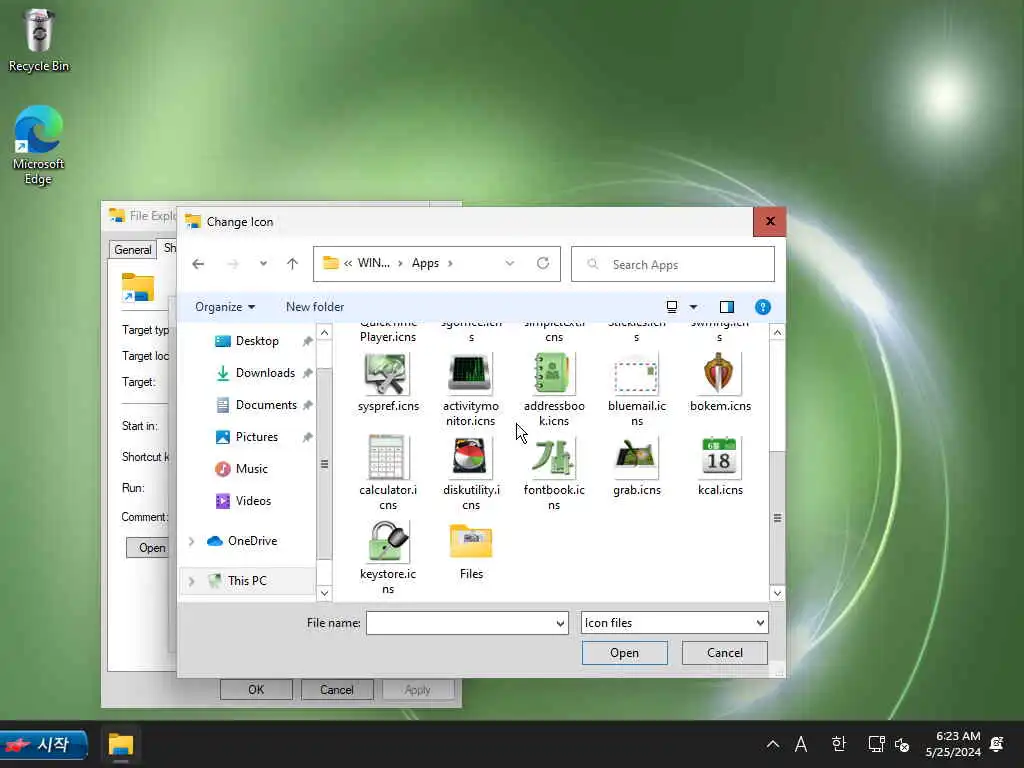
Task: Show hidden tray icons chevron
Action: (x=773, y=744)
